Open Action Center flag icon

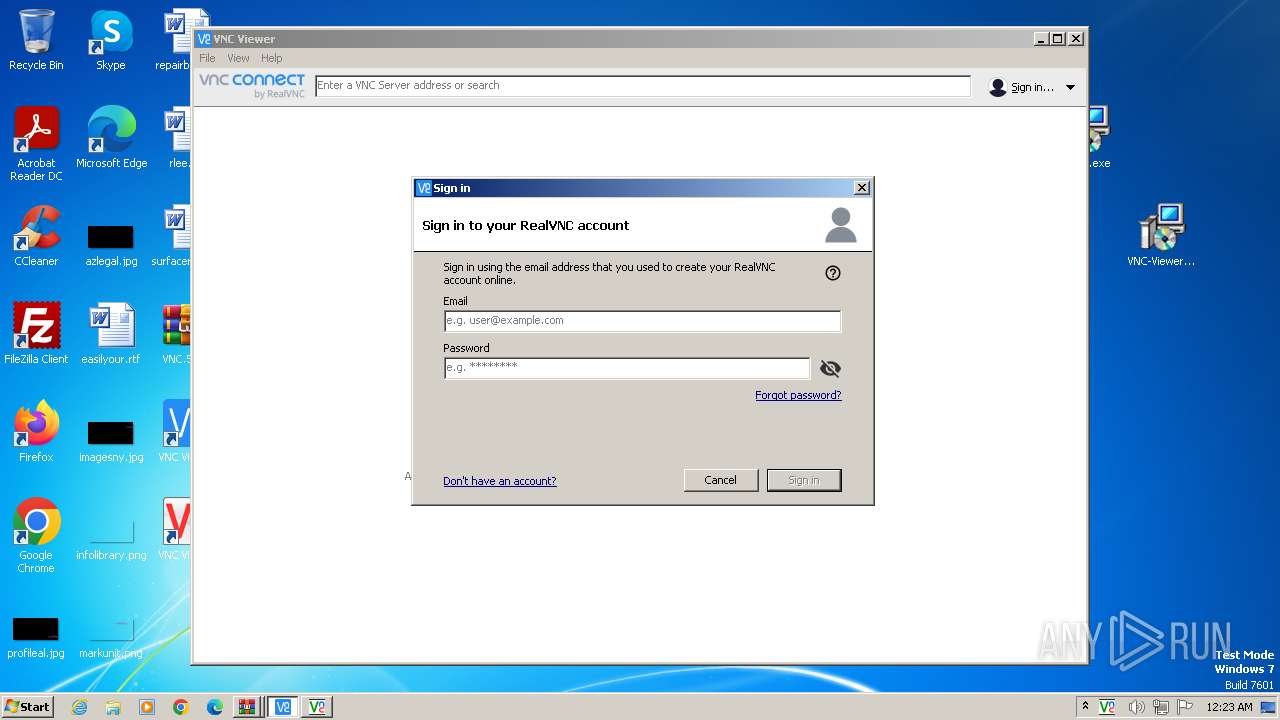[1186, 707]
